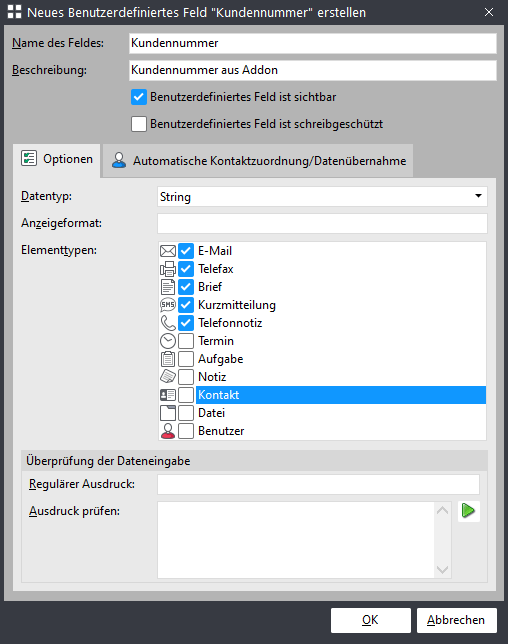Click the SMS Kurzmitteilung icon
Image resolution: width=508 pixels, height=644 pixels.
168,305
